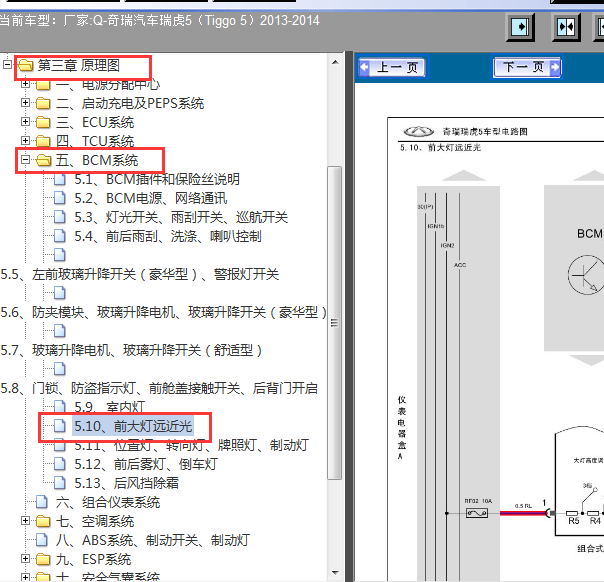Expand the 十、安全气囊系统 folder
The width and height of the screenshot is (604, 582).
[x=25, y=577]
